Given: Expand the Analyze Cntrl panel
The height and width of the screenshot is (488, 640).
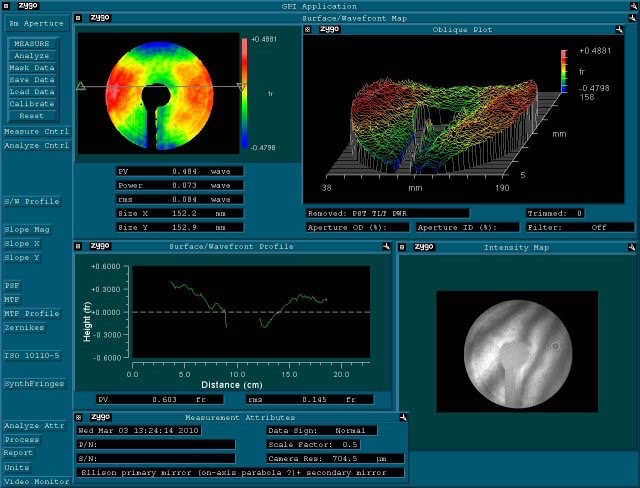Looking at the screenshot, I should pyautogui.click(x=36, y=145).
